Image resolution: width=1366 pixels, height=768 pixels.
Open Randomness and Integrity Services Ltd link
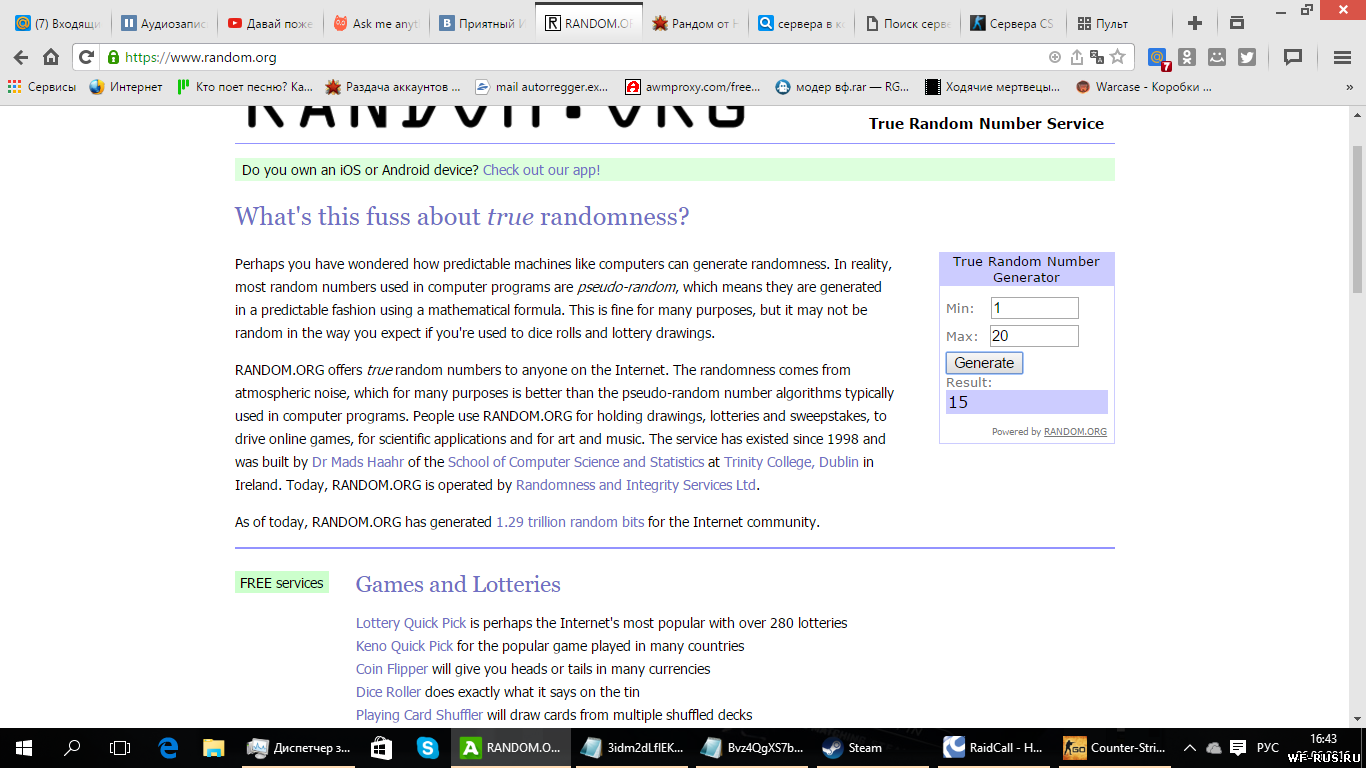click(636, 485)
